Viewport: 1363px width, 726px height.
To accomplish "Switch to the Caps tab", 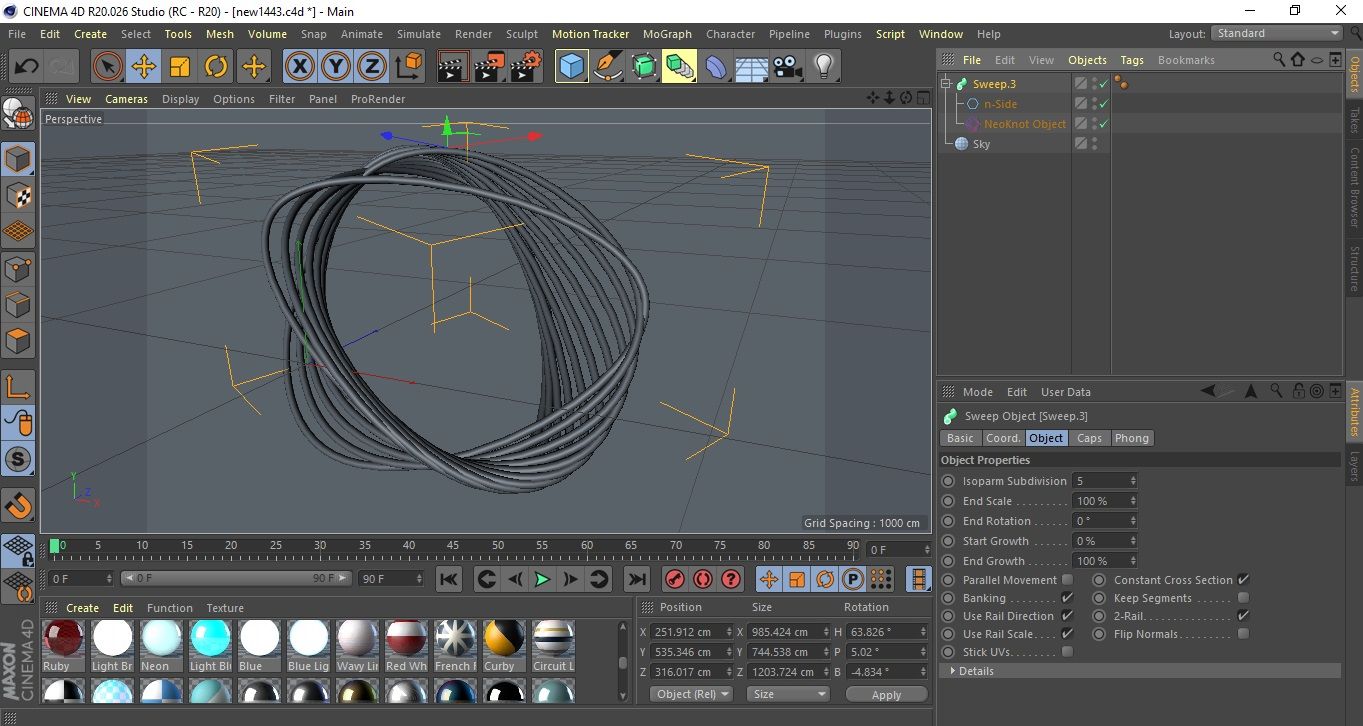I will [1089, 438].
